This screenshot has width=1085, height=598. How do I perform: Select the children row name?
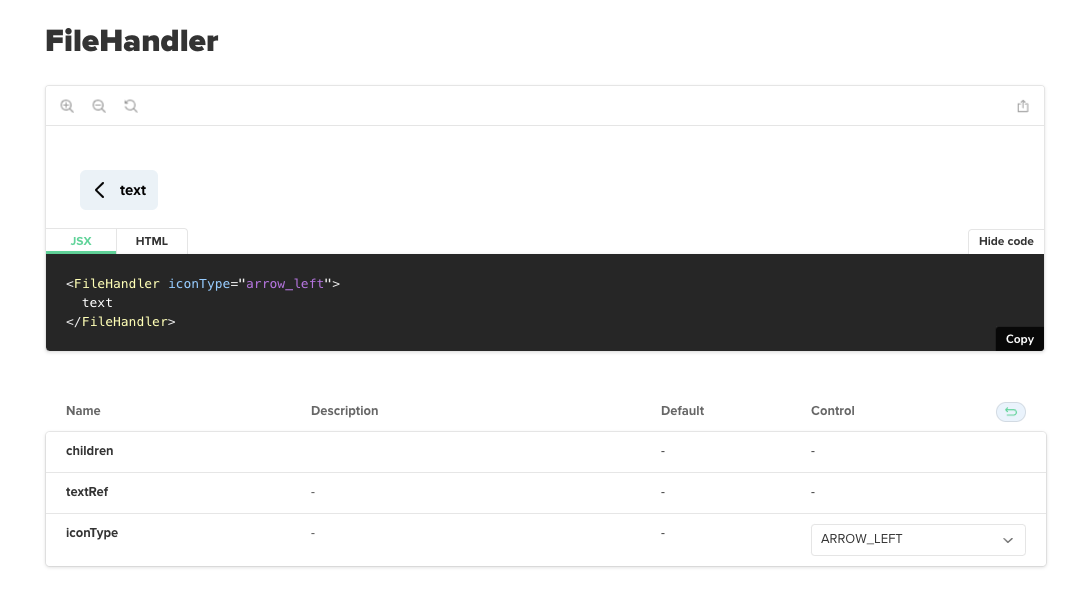point(90,451)
